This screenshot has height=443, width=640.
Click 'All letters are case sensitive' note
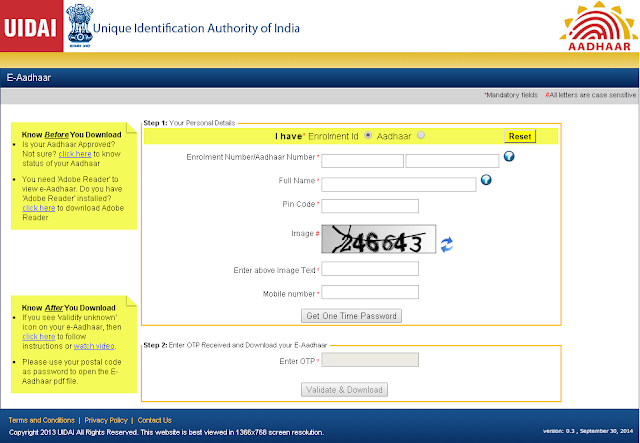(591, 95)
